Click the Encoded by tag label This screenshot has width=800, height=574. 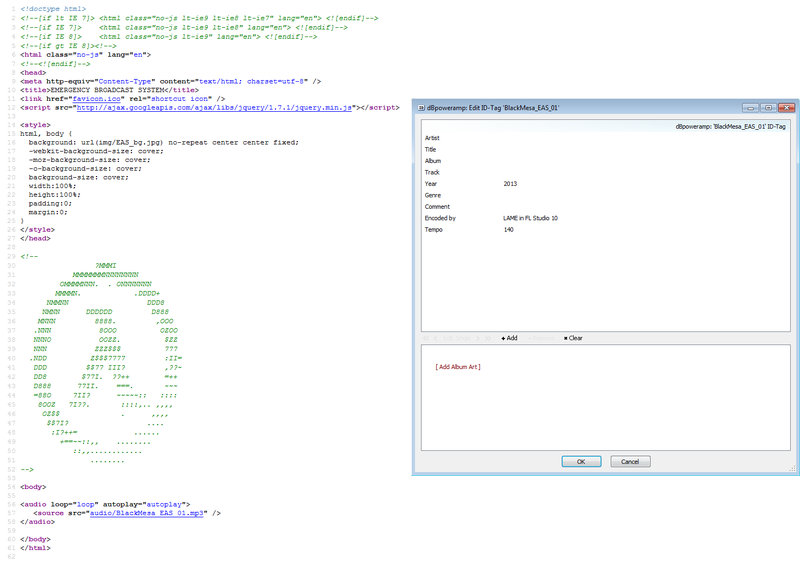(440, 218)
